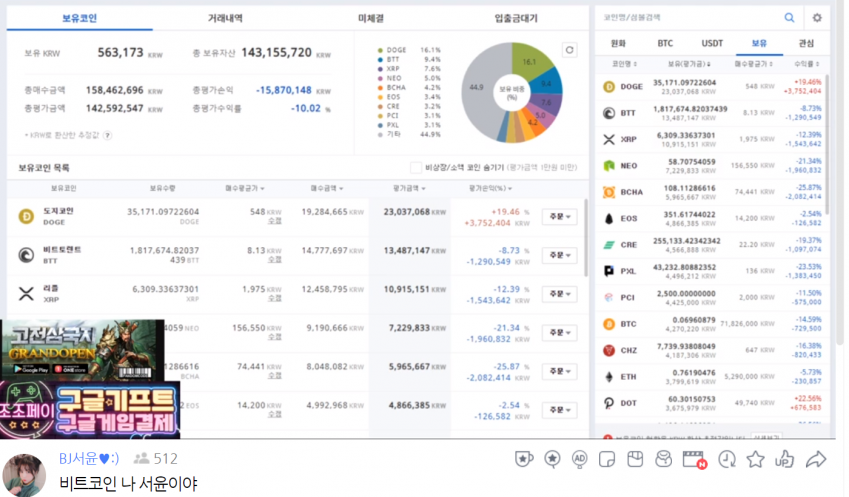Click the BTT coin icon in right list
849x497 pixels.
[x=609, y=113]
